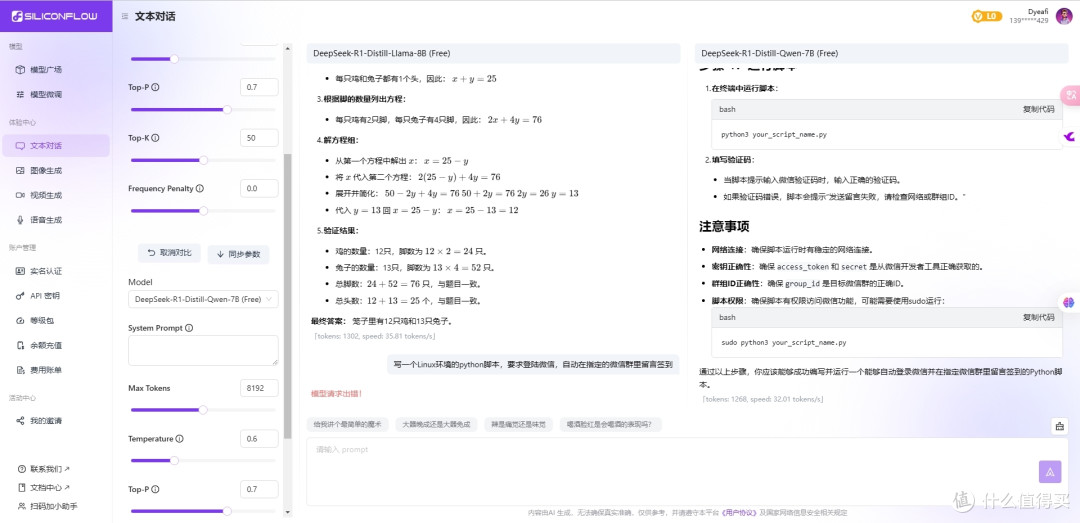Click the Top-P info icon above Top-K
The height and width of the screenshot is (523, 1080).
[155, 88]
